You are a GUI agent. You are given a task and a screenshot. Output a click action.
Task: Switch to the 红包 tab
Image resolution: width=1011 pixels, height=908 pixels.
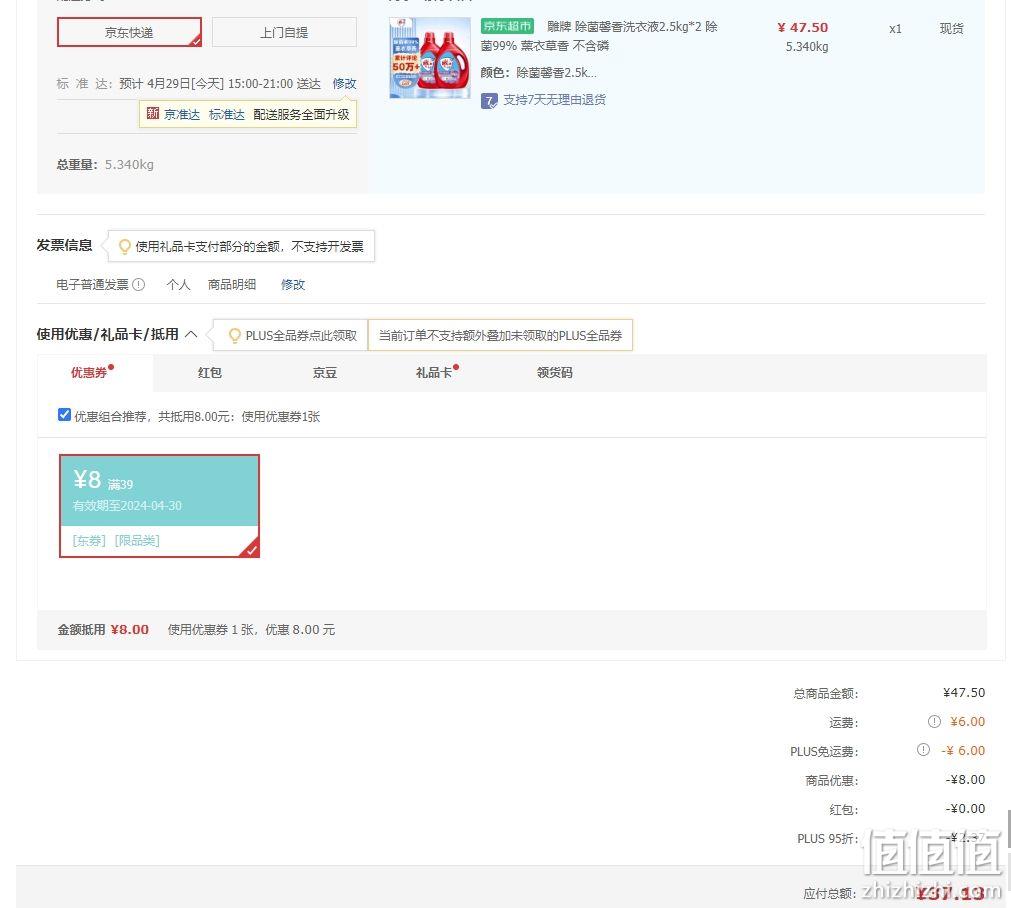(x=210, y=373)
